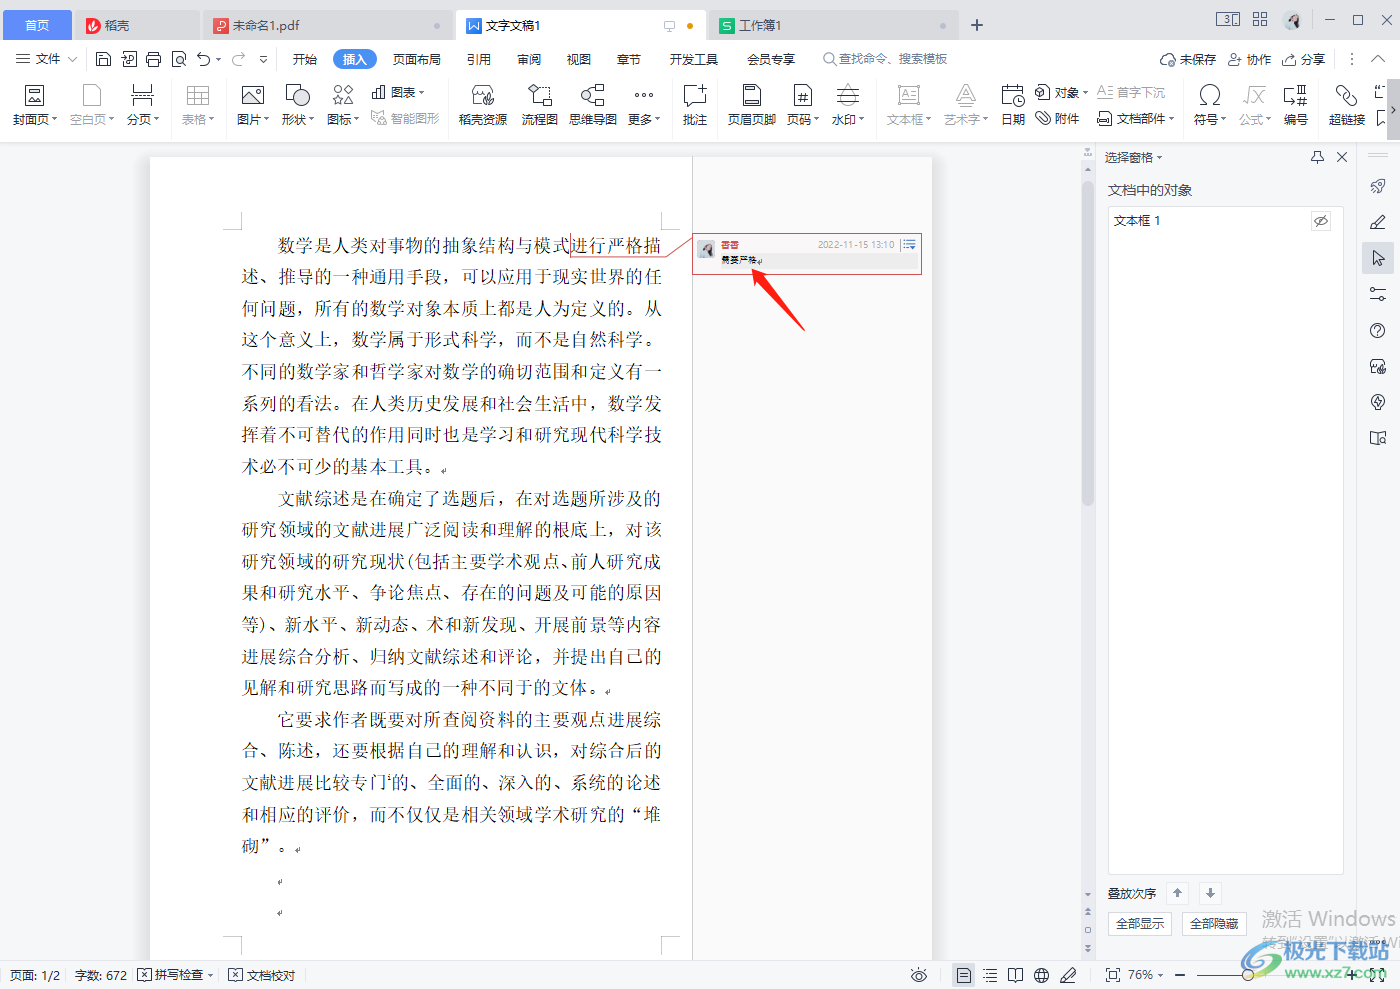This screenshot has width=1400, height=989.
Task: Switch to web layout view
Action: pyautogui.click(x=1041, y=975)
